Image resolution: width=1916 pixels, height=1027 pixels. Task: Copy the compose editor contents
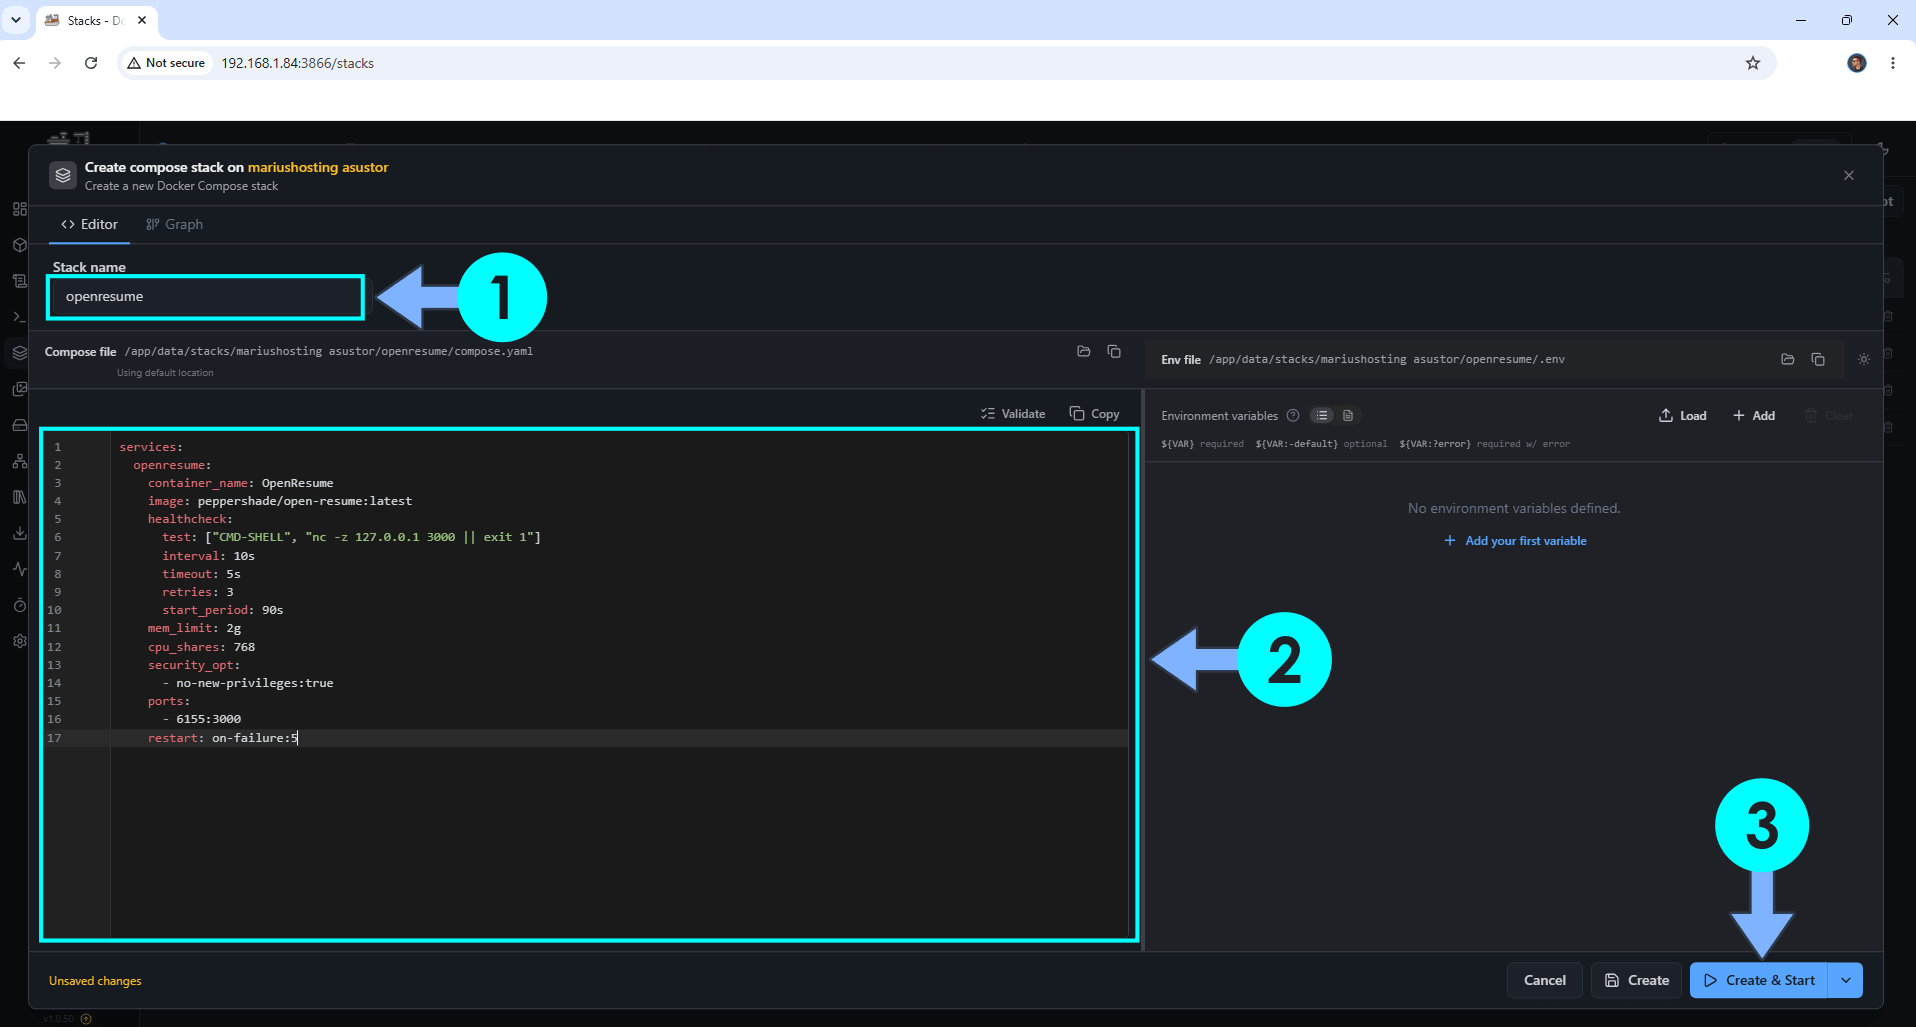point(1094,414)
